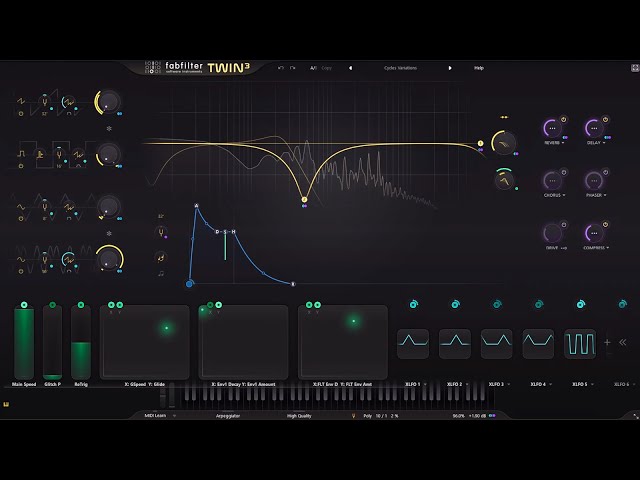Select the XLFO 5 square waveform thumbnail
Screen dimensions: 640x480
[x=580, y=343]
